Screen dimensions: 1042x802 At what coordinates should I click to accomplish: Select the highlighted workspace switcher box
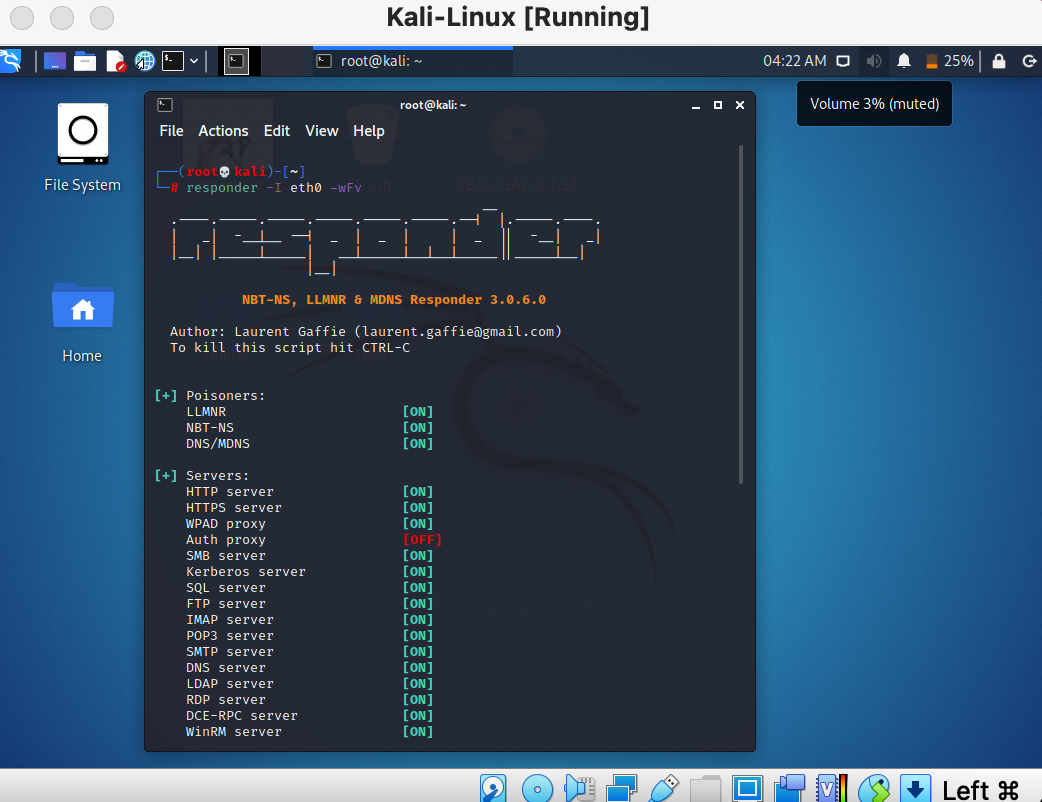click(x=236, y=61)
